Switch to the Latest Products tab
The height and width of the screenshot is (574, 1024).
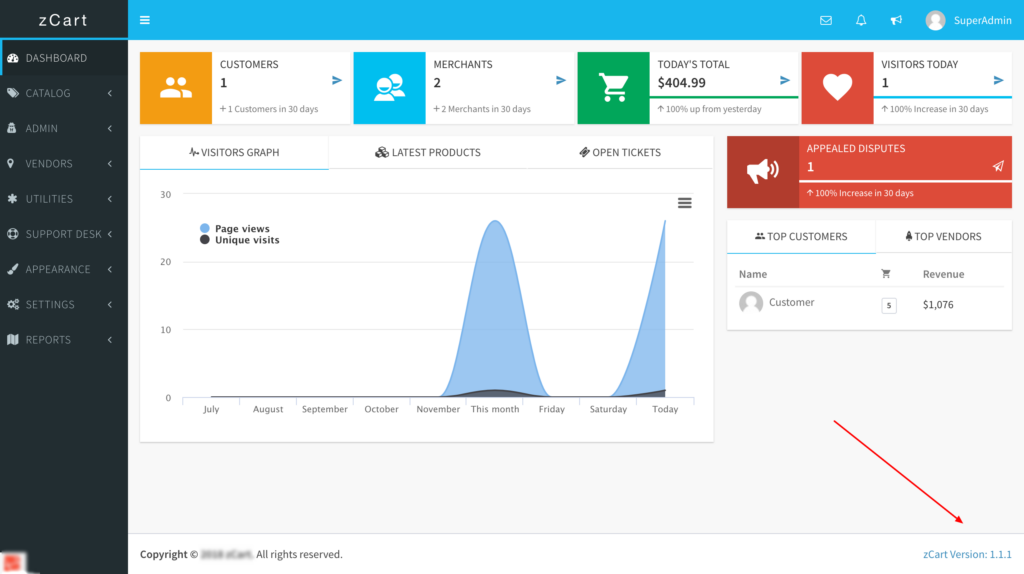(x=428, y=153)
